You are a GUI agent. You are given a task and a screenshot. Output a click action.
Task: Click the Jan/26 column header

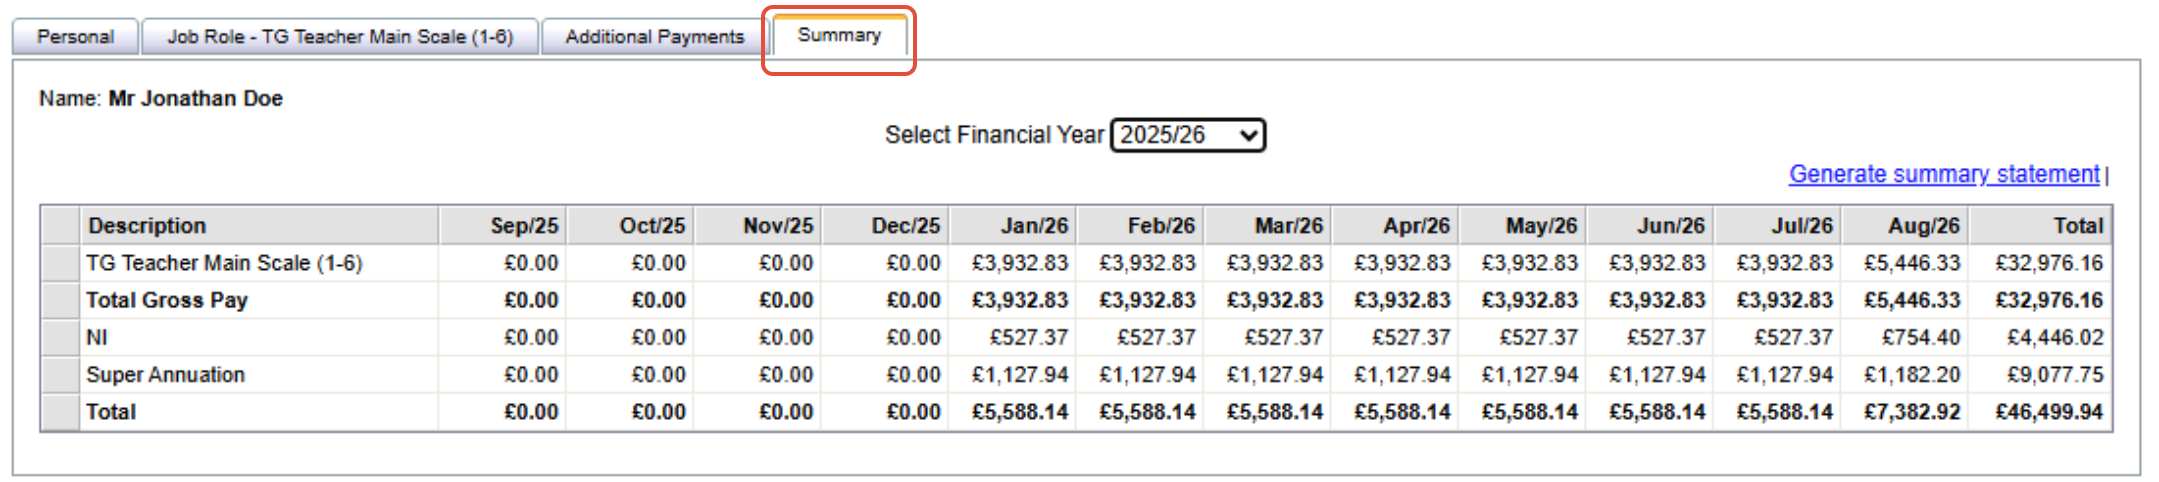point(1034,226)
